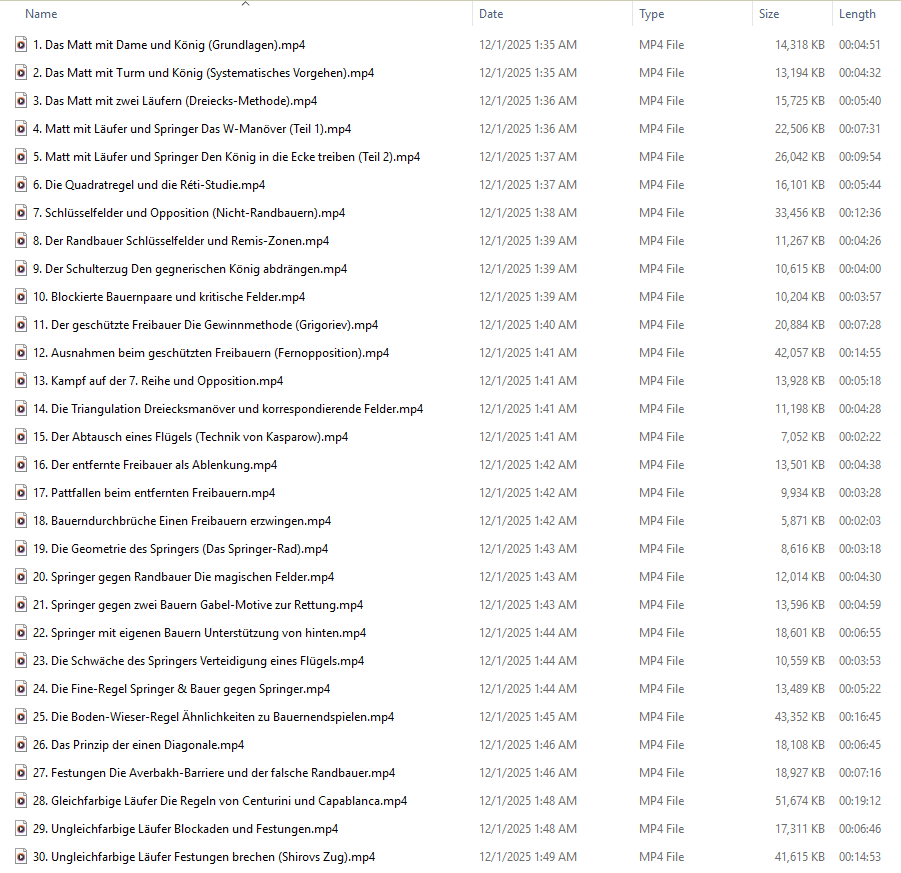Viewport: 901px width, 873px height.
Task: Click the sort arrow above the Name column
Action: pos(246,4)
